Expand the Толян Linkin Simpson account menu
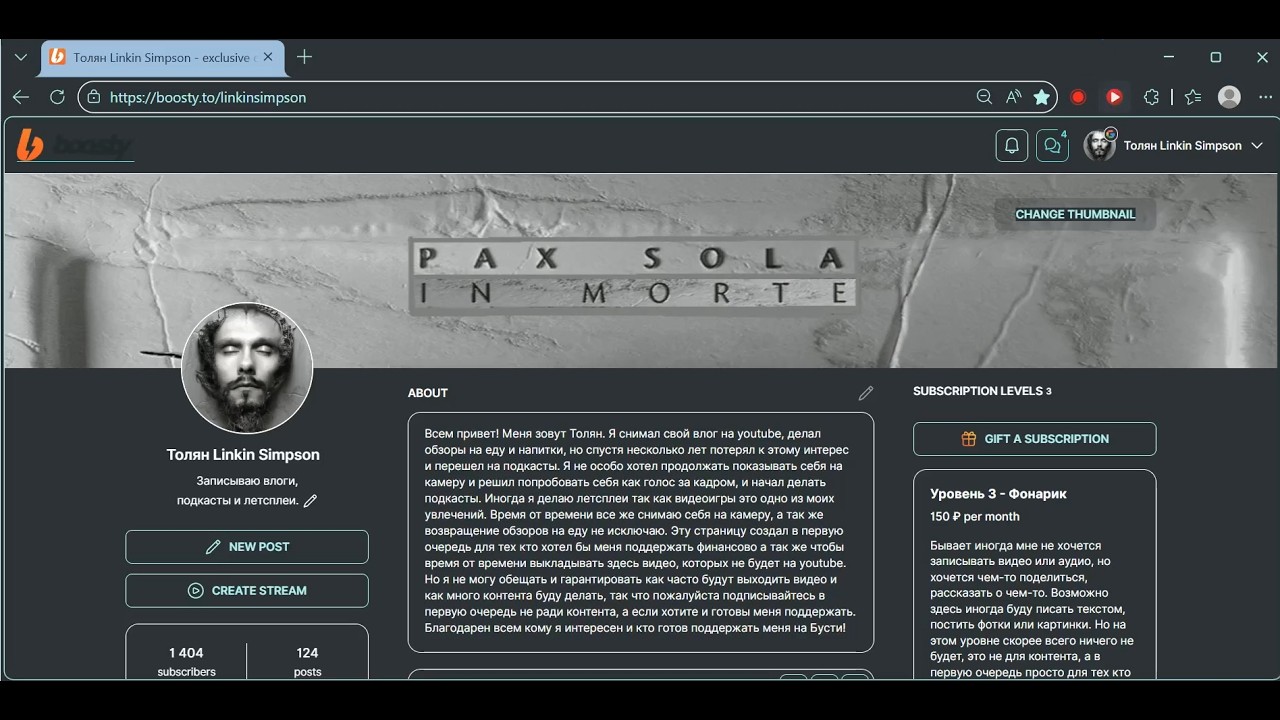This screenshot has height=720, width=1280. (1257, 146)
